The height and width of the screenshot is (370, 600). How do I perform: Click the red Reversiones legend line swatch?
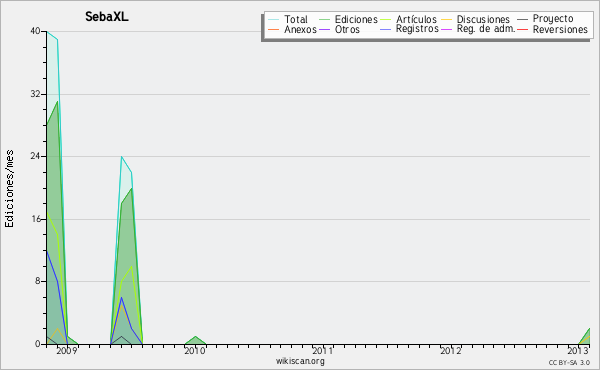coord(523,29)
